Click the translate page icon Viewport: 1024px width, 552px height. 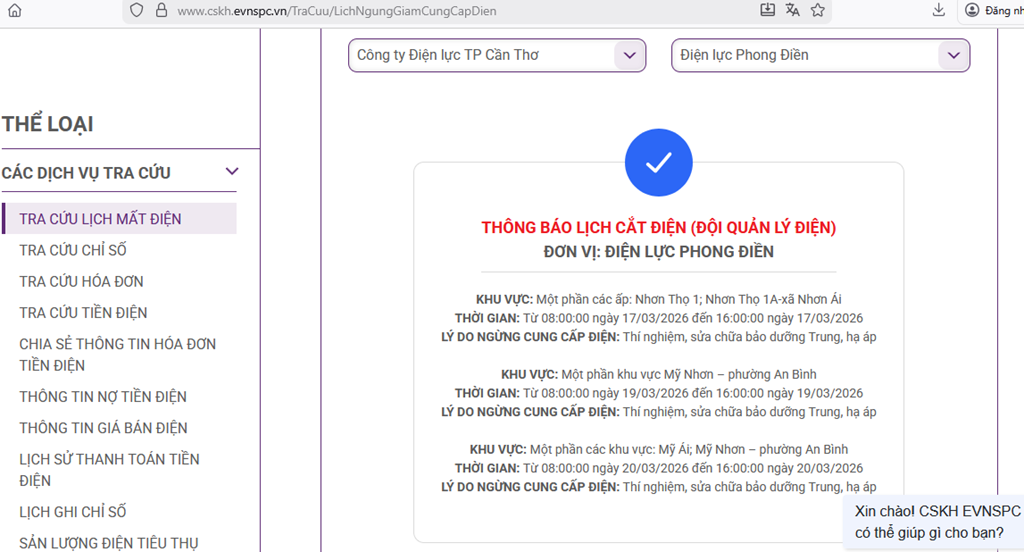793,10
